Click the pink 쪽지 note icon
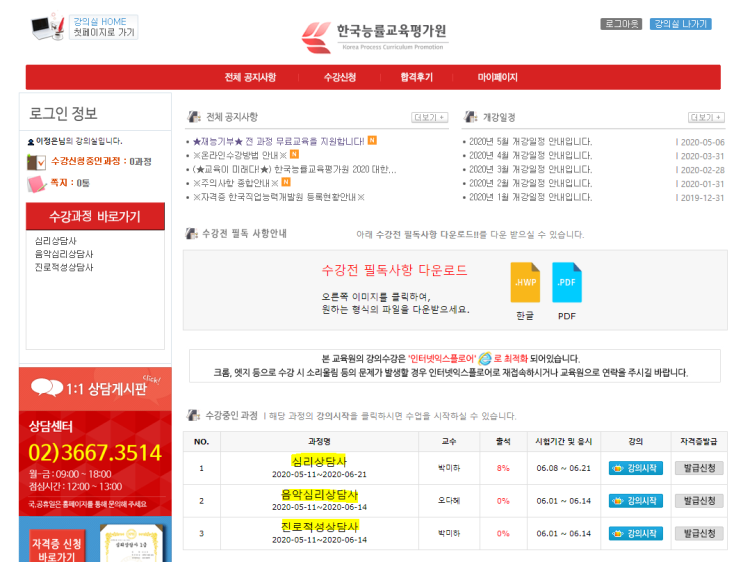The image size is (743, 562). [36, 184]
